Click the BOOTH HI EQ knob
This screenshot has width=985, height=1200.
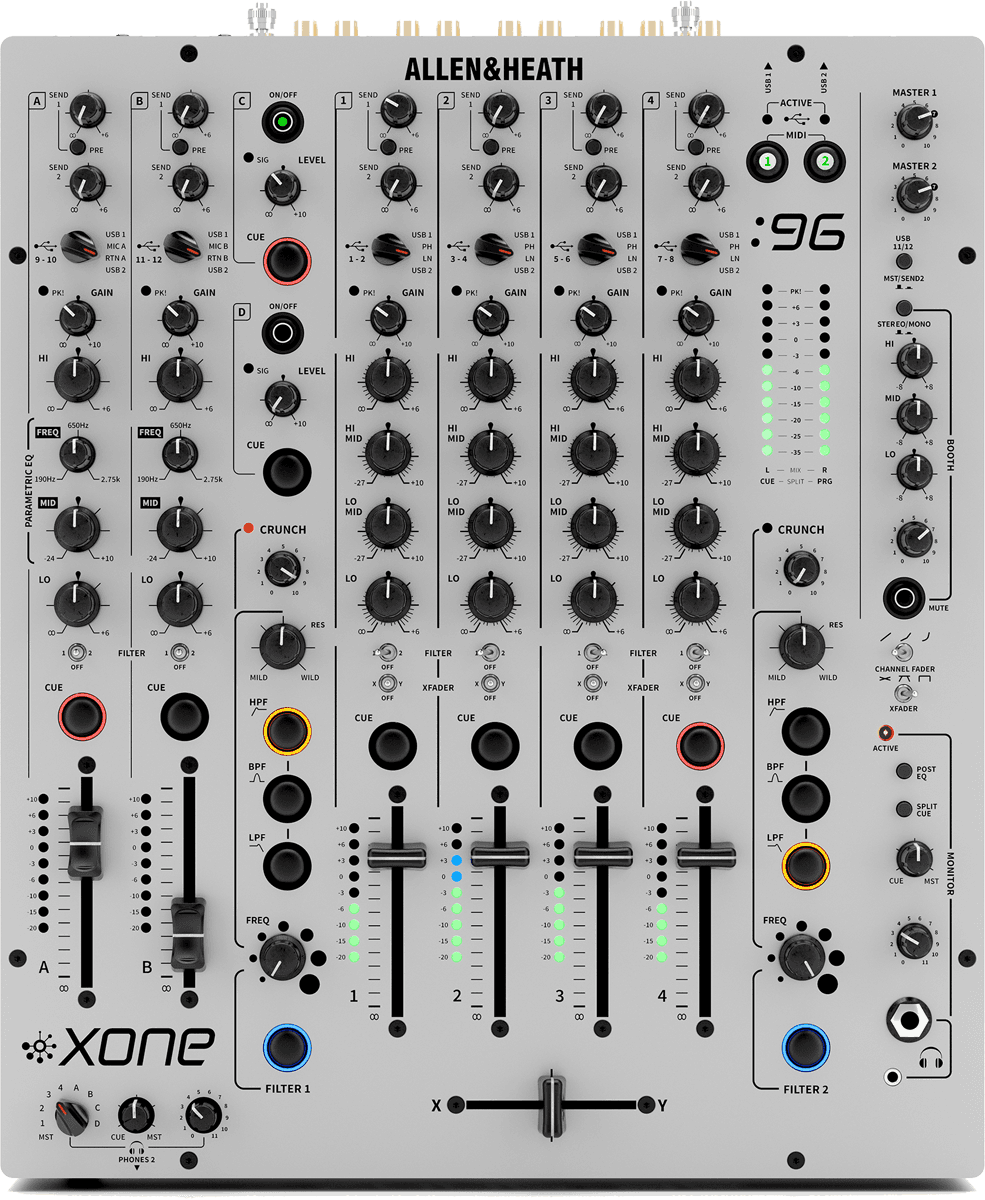913,358
